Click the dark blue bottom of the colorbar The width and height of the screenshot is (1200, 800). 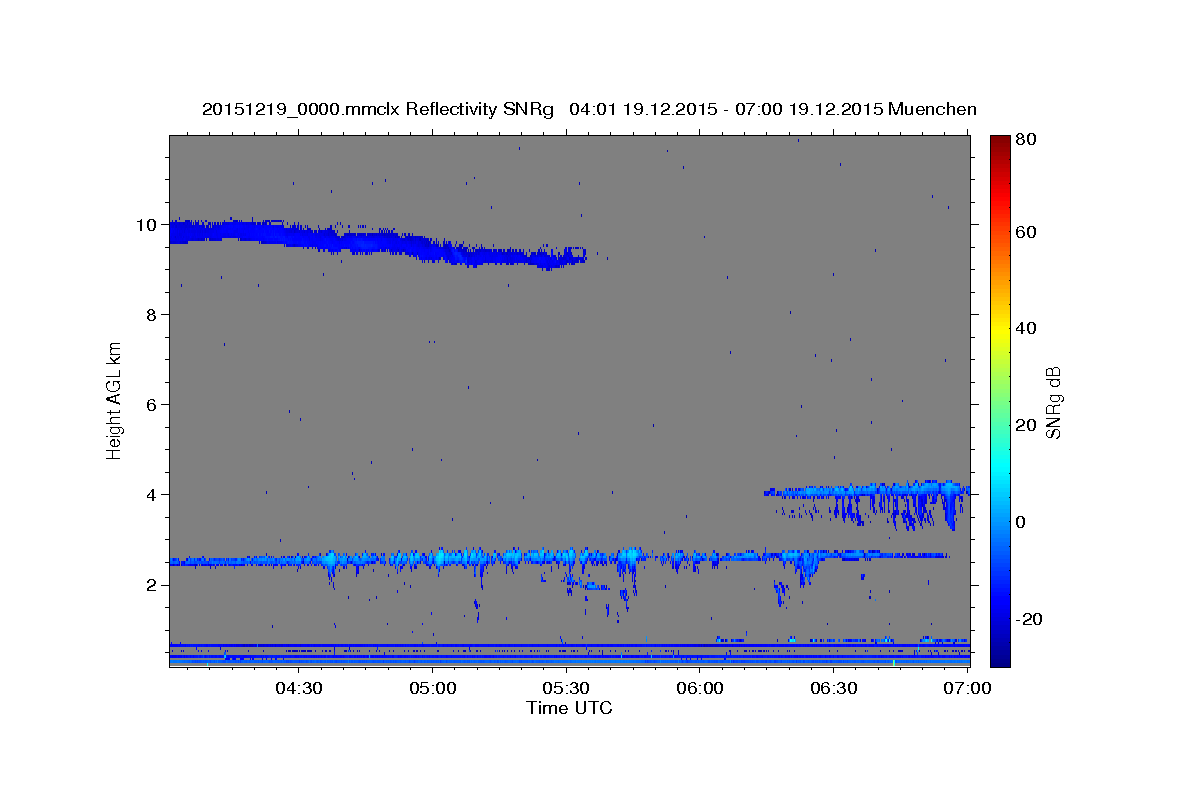[x=999, y=655]
